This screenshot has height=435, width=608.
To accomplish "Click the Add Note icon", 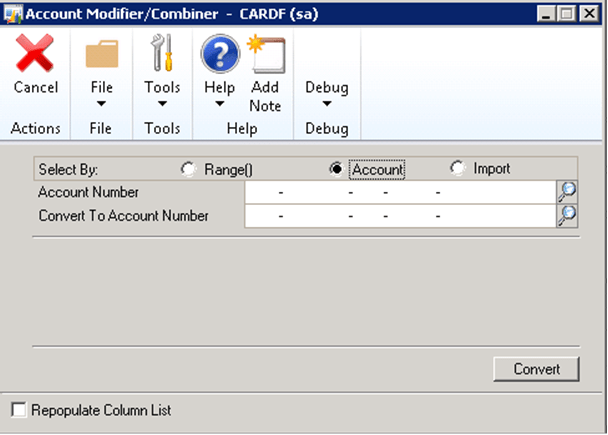I will pyautogui.click(x=265, y=53).
